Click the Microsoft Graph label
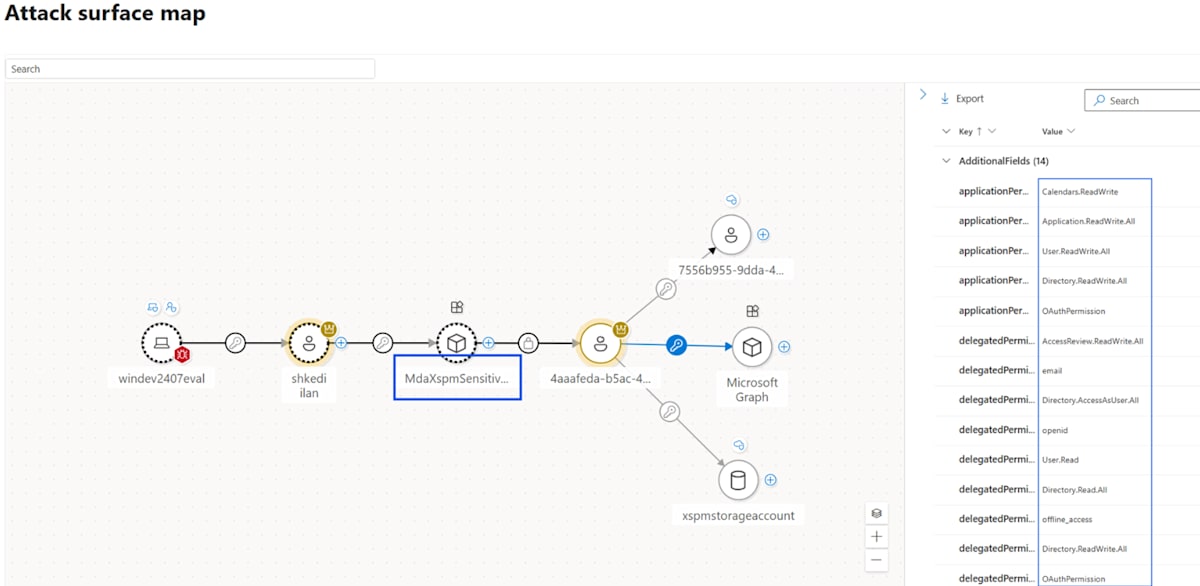 click(752, 390)
